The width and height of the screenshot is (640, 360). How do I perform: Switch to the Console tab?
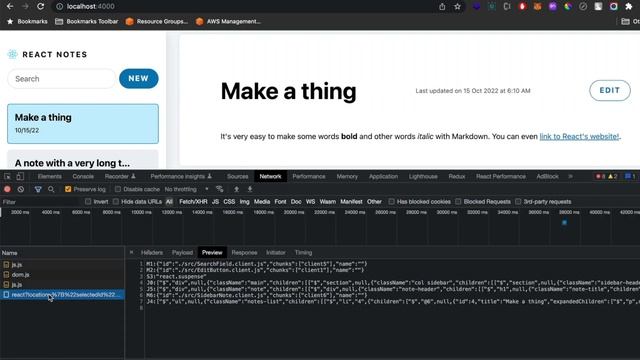(x=83, y=176)
